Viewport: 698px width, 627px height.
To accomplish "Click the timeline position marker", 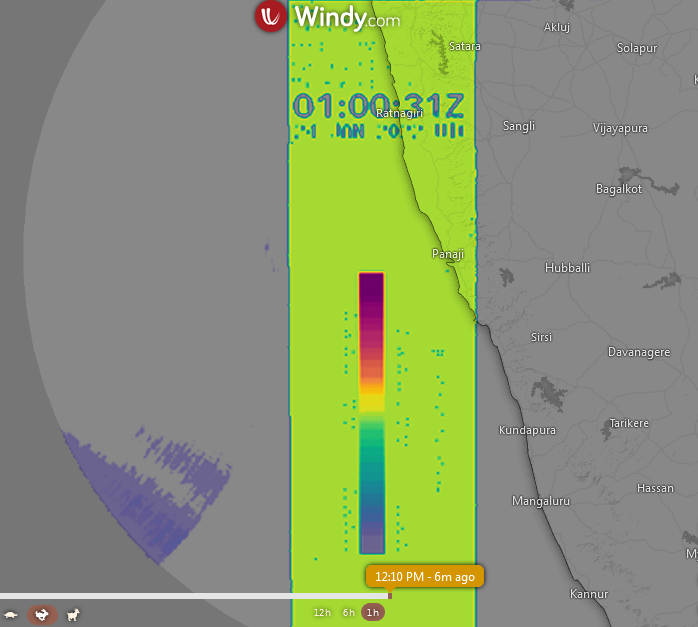I will click(x=390, y=596).
